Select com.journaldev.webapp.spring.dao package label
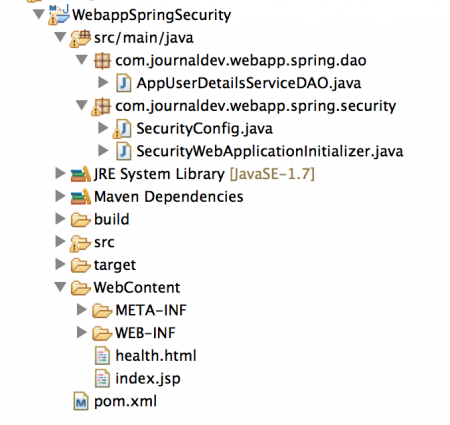Image resolution: width=450 pixels, height=425 pixels. [241, 61]
